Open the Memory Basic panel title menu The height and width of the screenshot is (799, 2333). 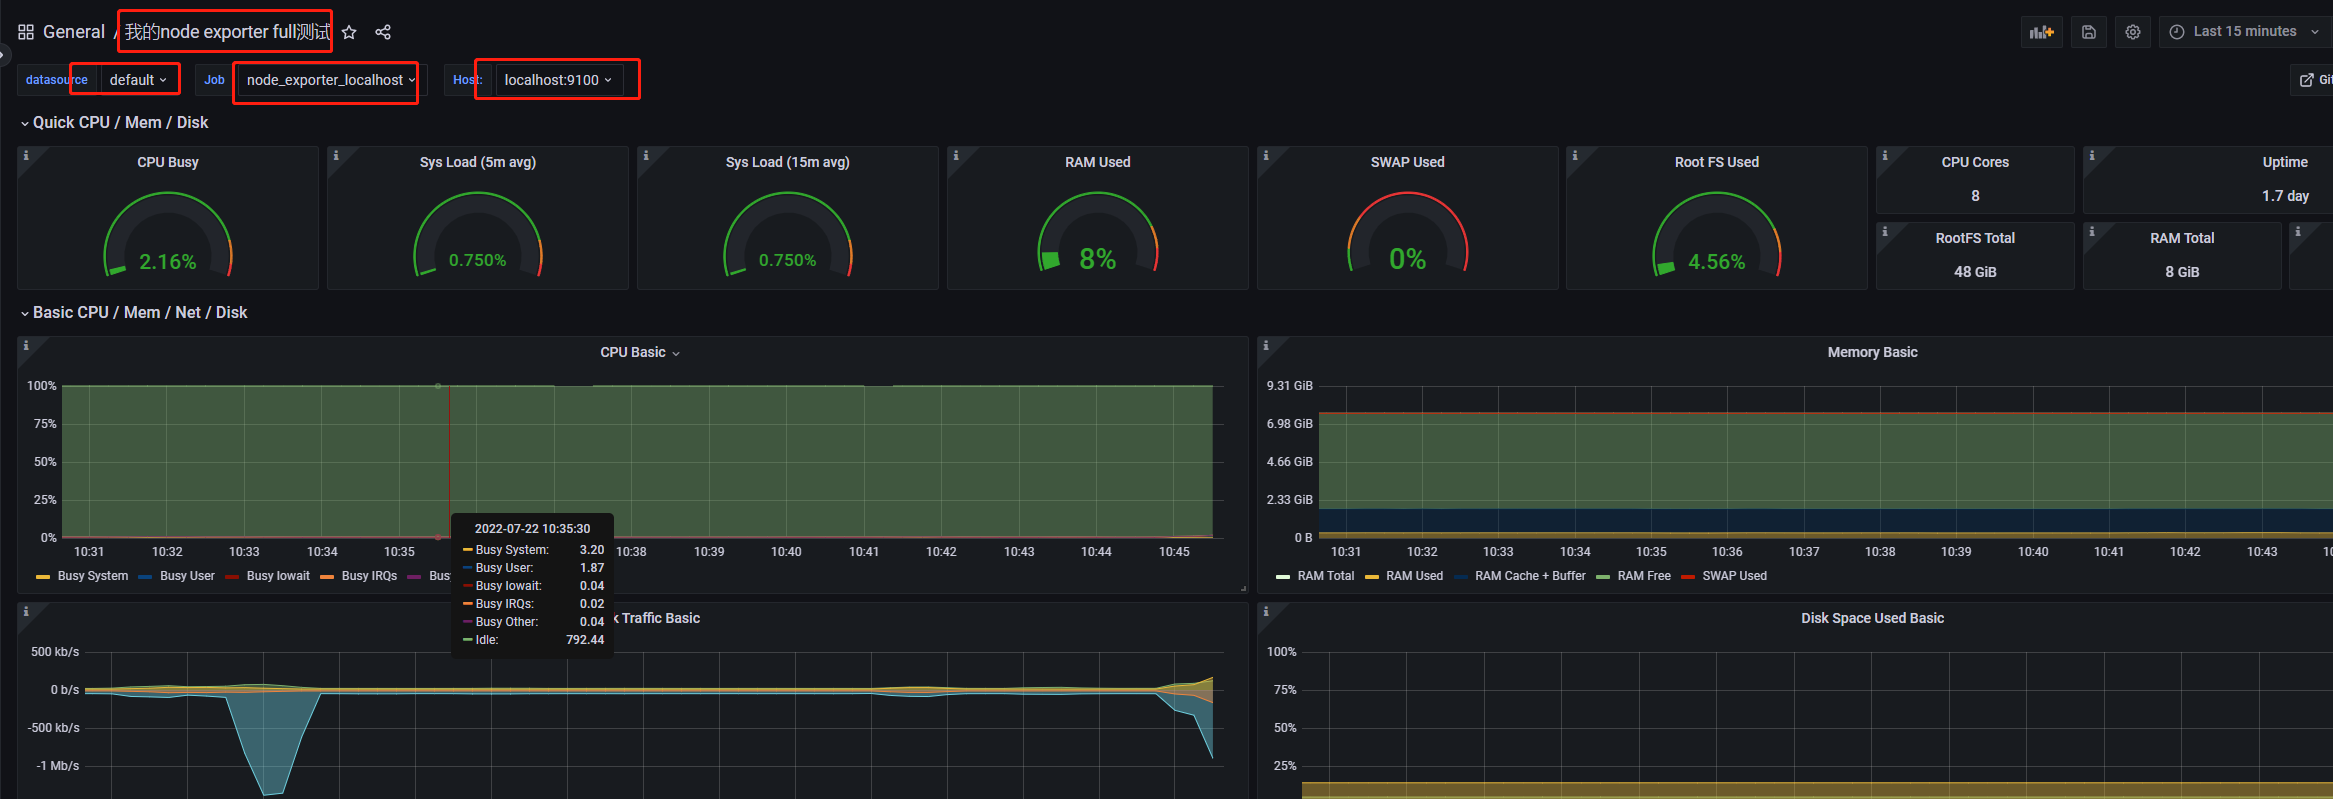(1872, 352)
